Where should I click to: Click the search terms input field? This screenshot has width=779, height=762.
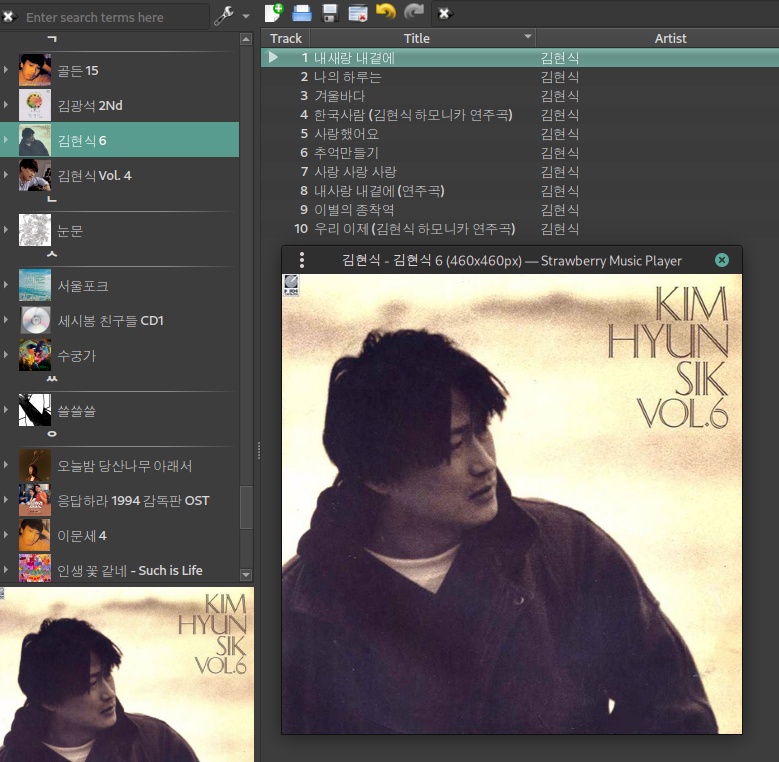click(x=115, y=17)
